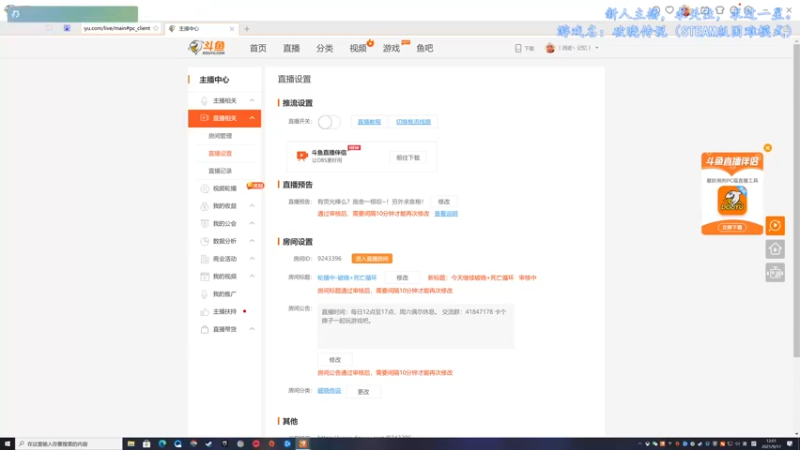Open the Windows Start menu
Image resolution: width=800 pixels, height=450 pixels.
click(7, 444)
